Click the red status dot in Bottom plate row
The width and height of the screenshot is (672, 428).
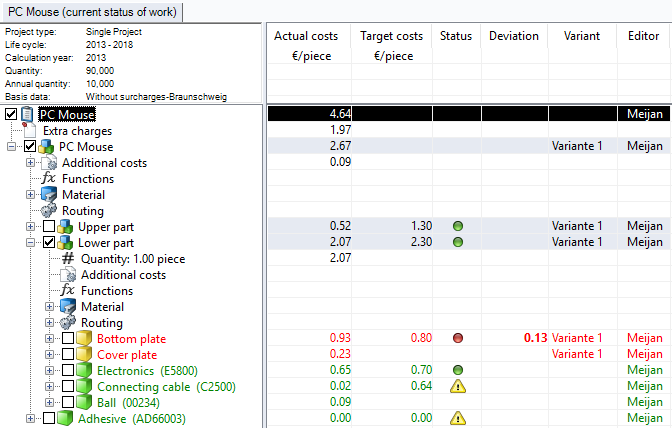tap(456, 339)
